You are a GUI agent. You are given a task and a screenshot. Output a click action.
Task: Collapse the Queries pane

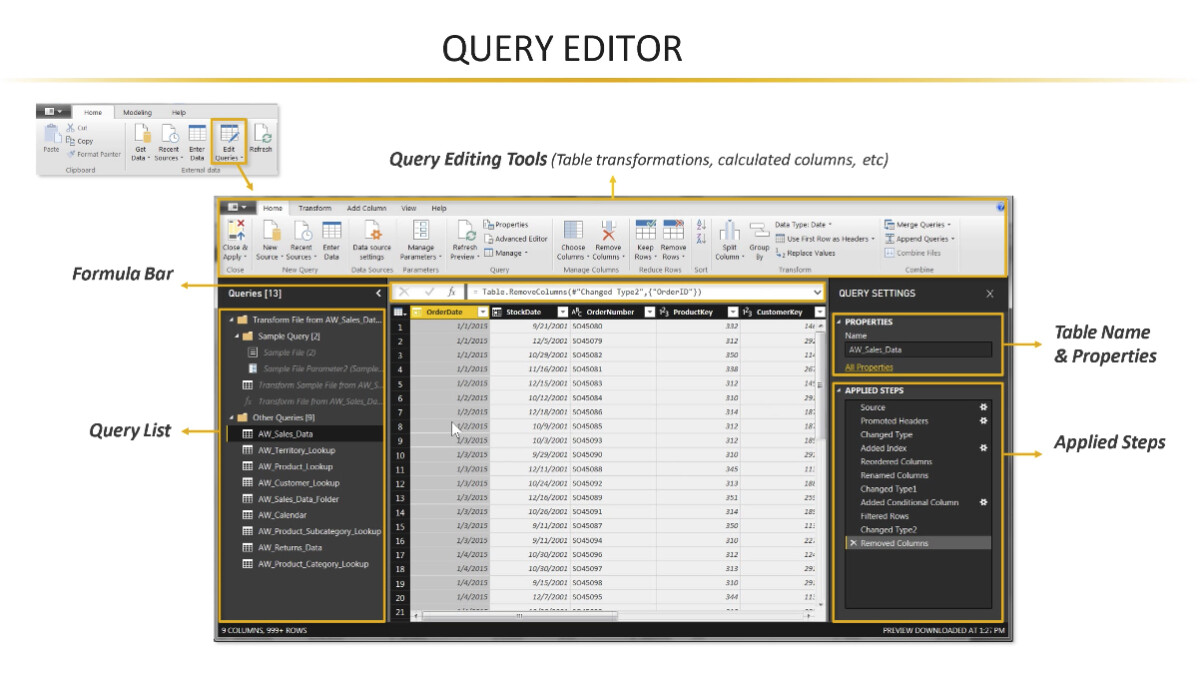point(377,294)
